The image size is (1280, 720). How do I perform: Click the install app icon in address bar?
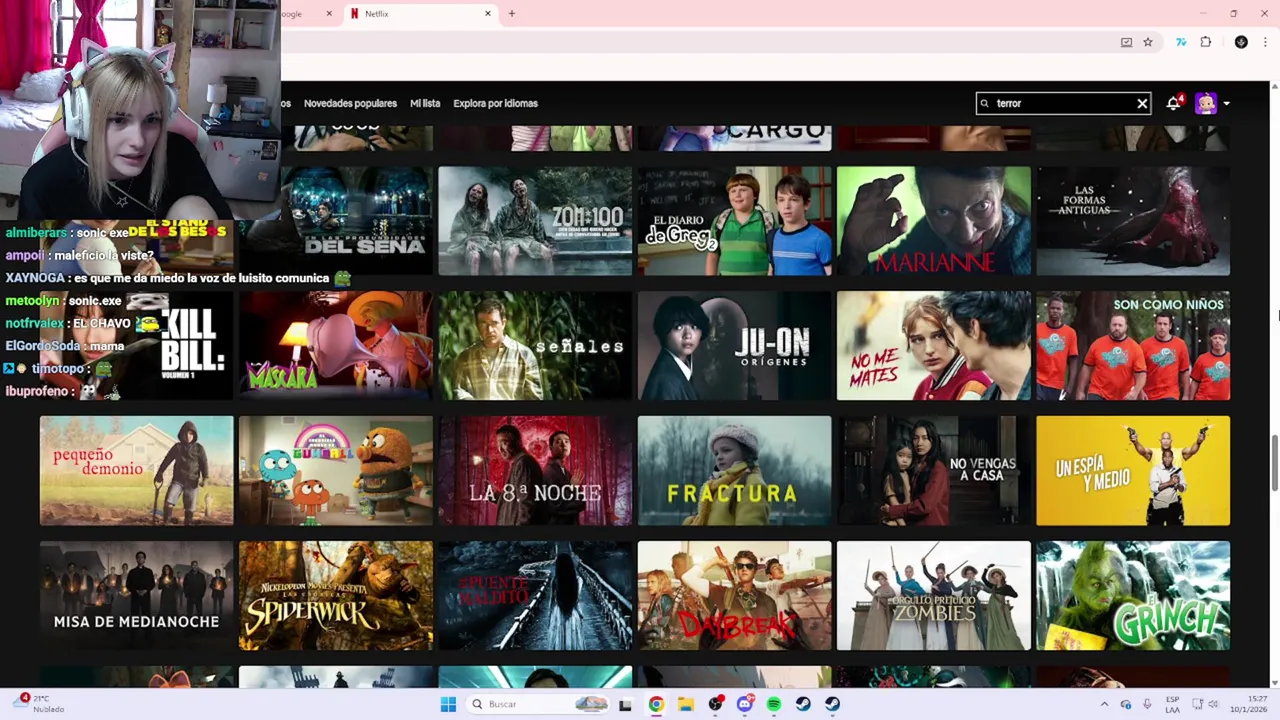[x=1127, y=42]
